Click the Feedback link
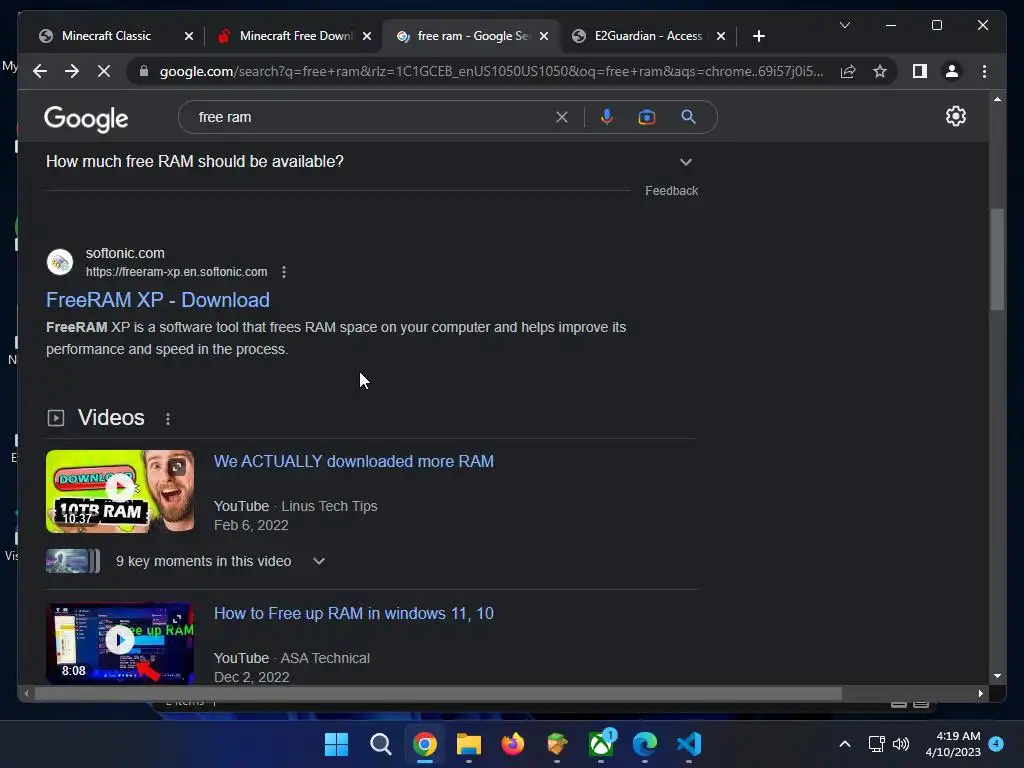 pyautogui.click(x=671, y=191)
